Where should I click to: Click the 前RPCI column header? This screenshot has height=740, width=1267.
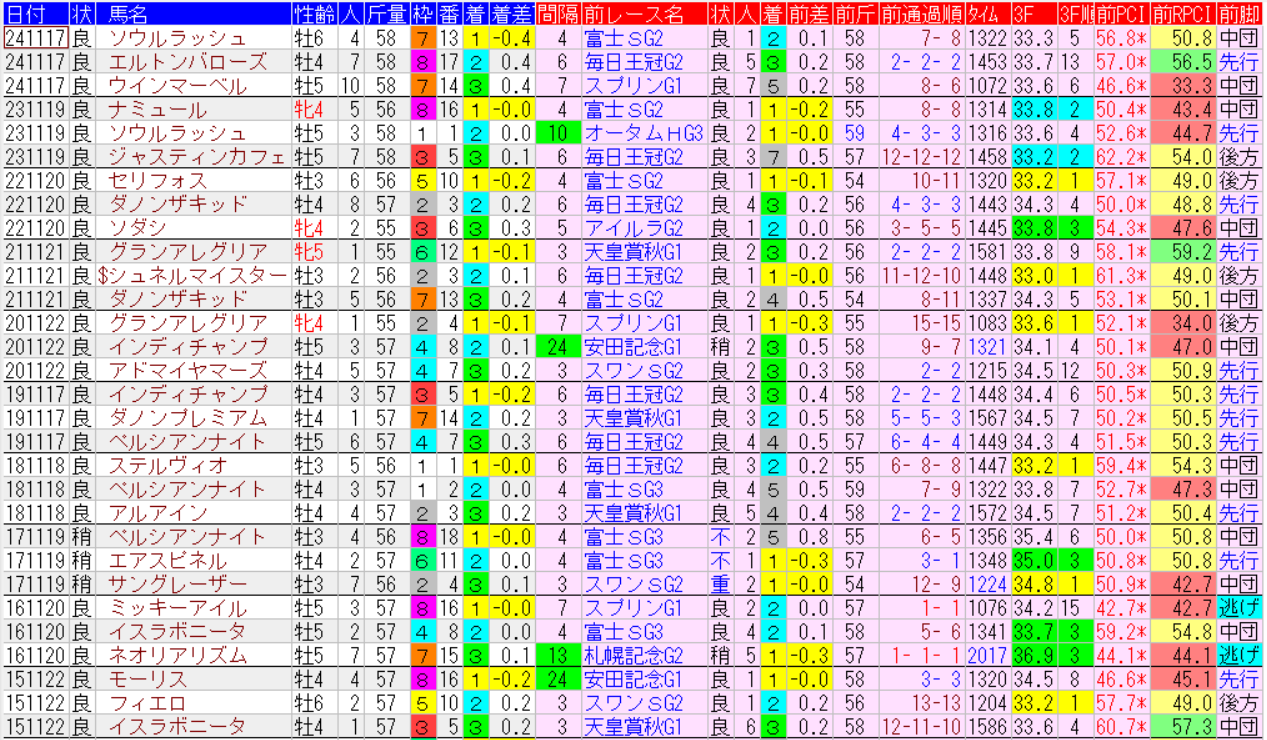click(x=1181, y=14)
